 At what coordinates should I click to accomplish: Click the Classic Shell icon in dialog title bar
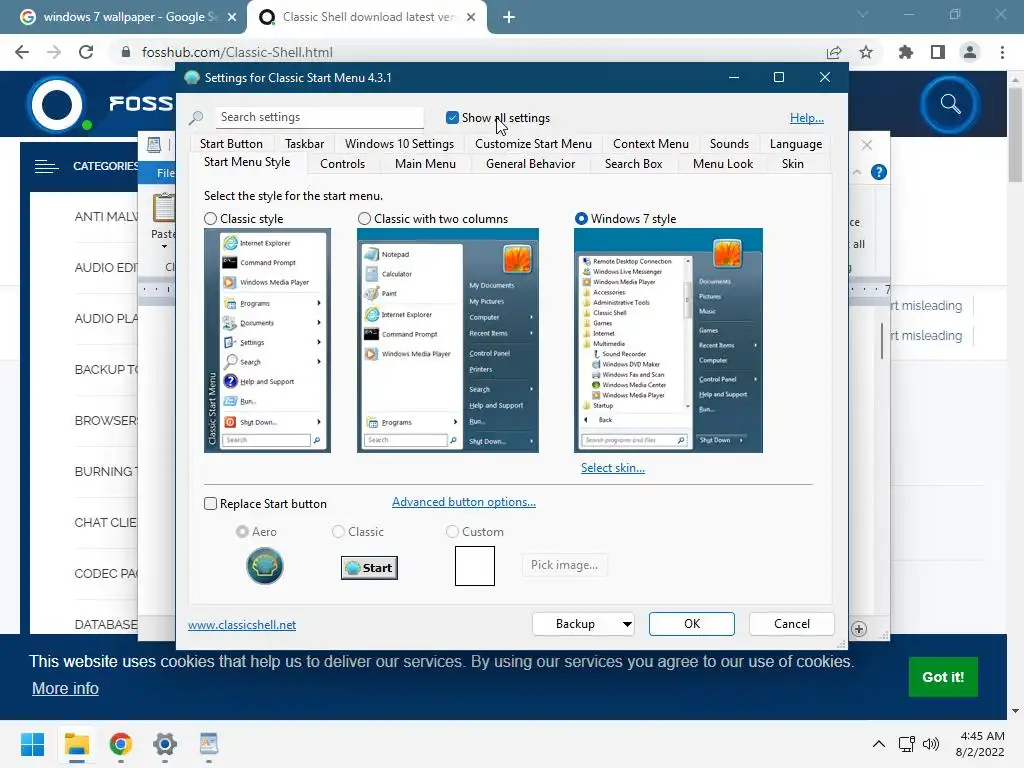tap(191, 78)
